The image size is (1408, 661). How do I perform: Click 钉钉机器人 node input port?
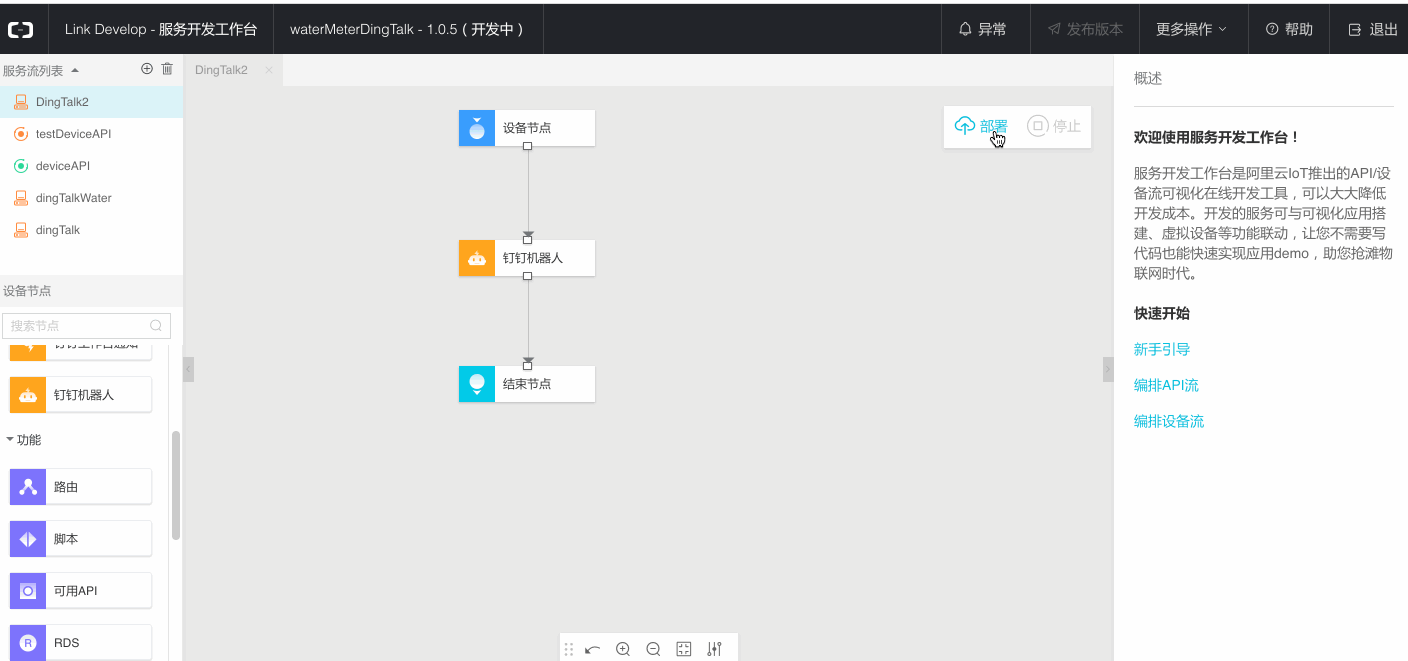(x=528, y=240)
